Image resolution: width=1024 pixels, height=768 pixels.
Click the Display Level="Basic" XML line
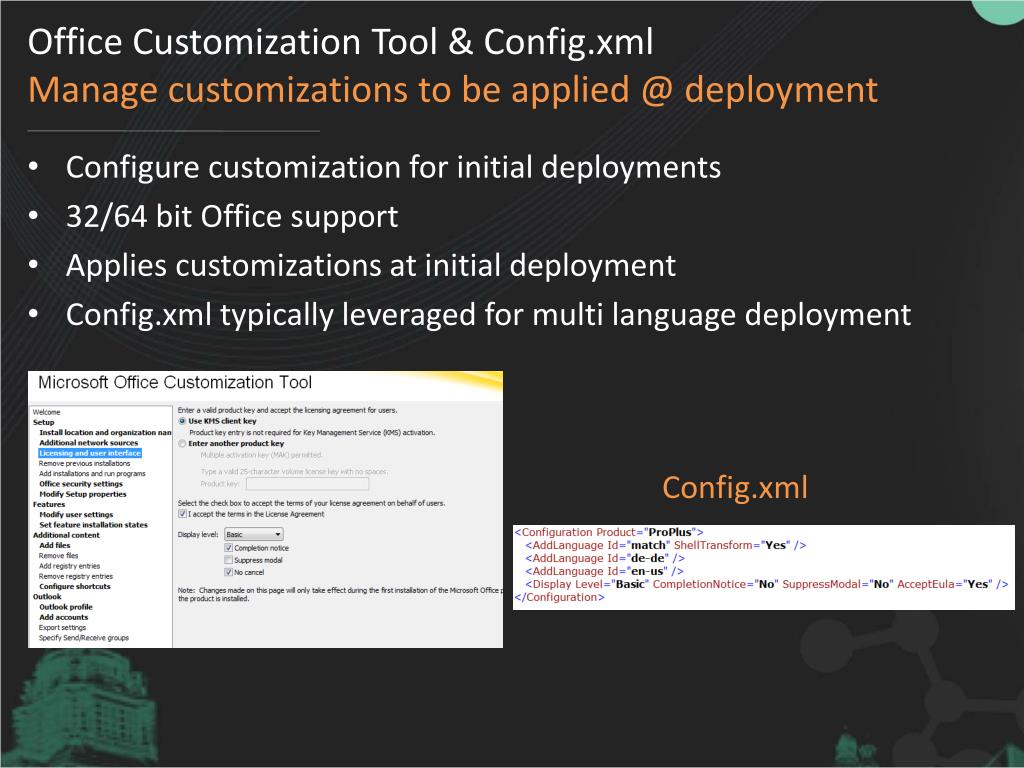tap(767, 584)
